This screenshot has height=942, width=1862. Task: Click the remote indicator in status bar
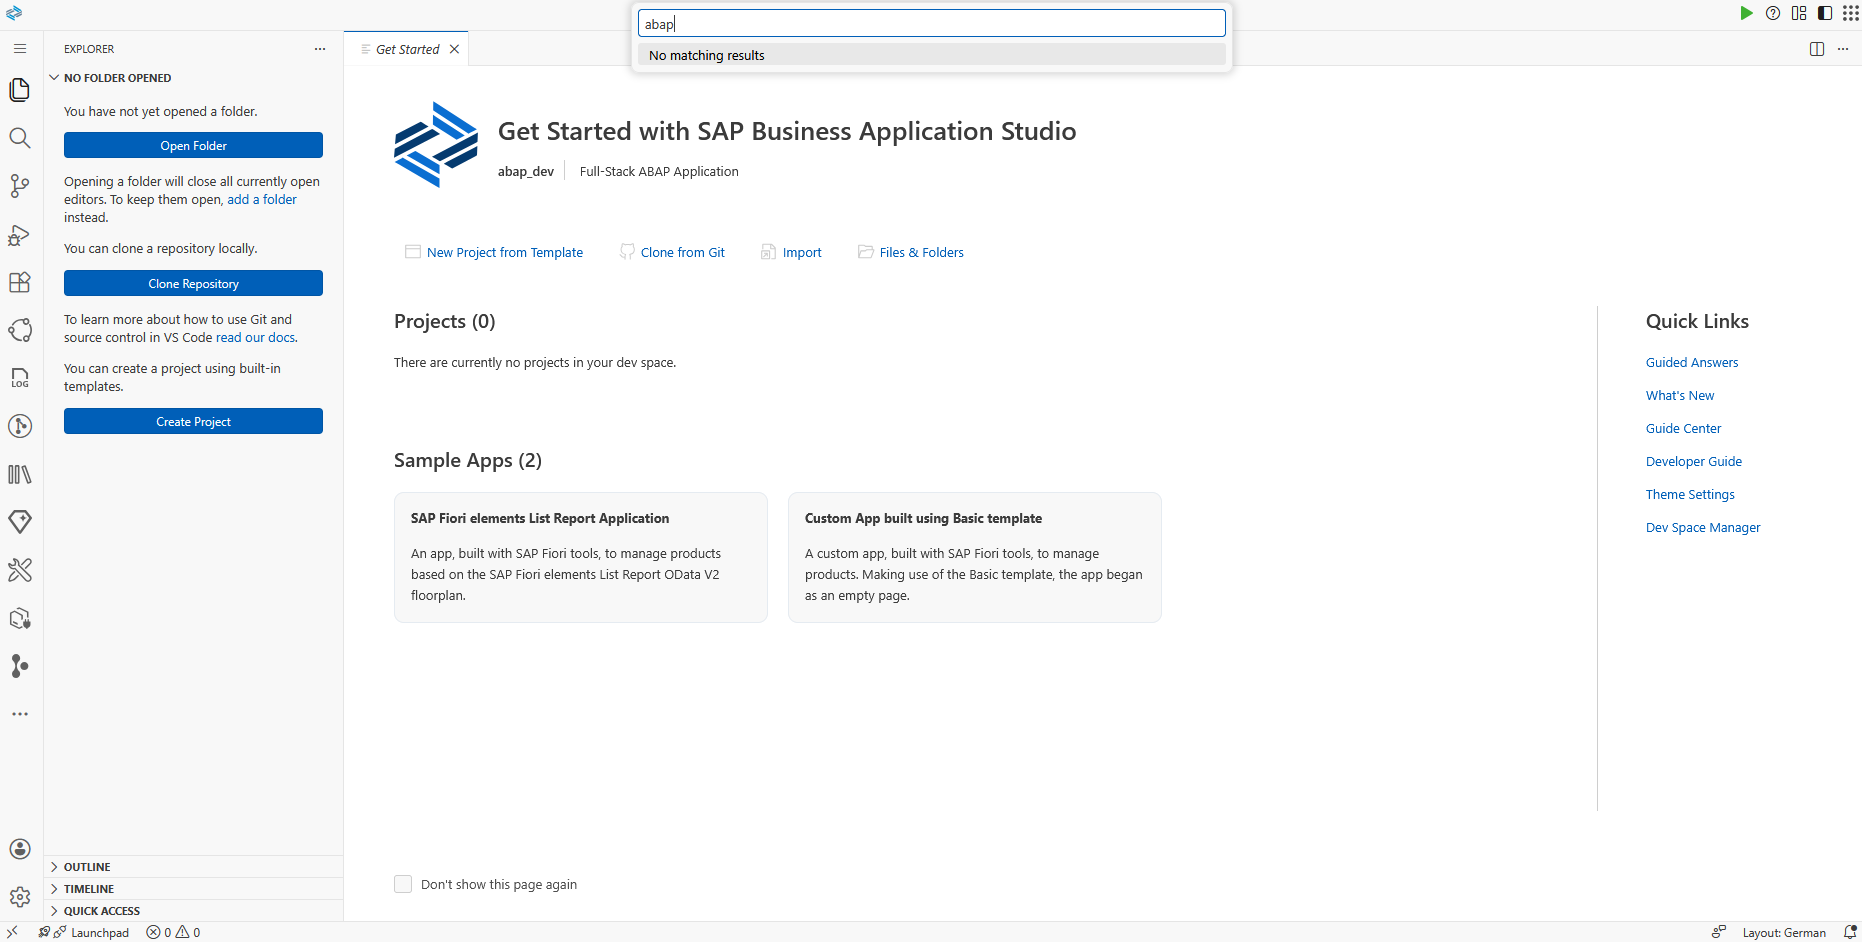tap(12, 932)
